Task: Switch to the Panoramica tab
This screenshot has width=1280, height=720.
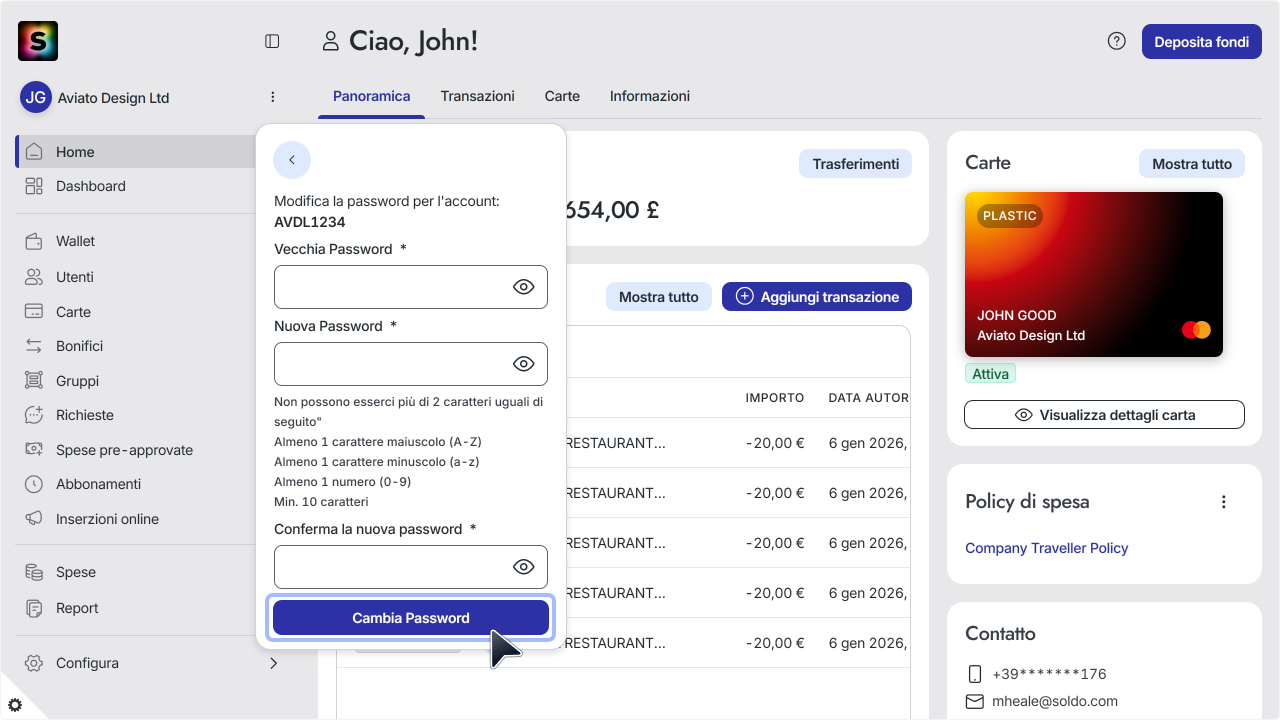Action: pyautogui.click(x=372, y=97)
